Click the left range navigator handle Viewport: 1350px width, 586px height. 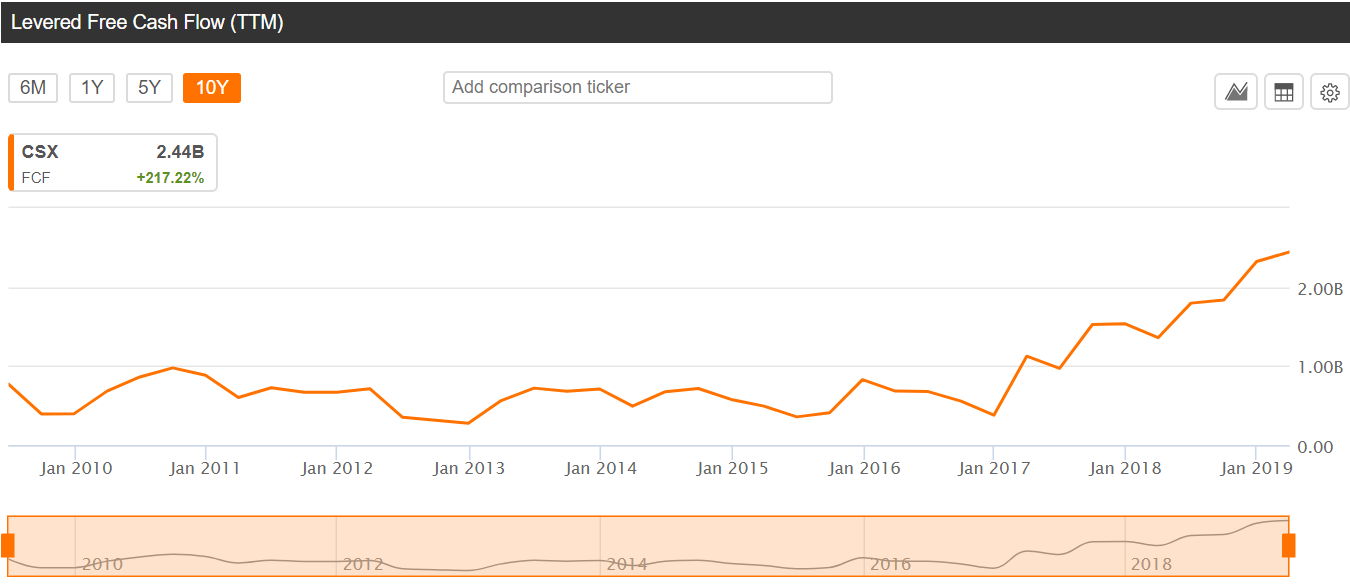[8, 545]
